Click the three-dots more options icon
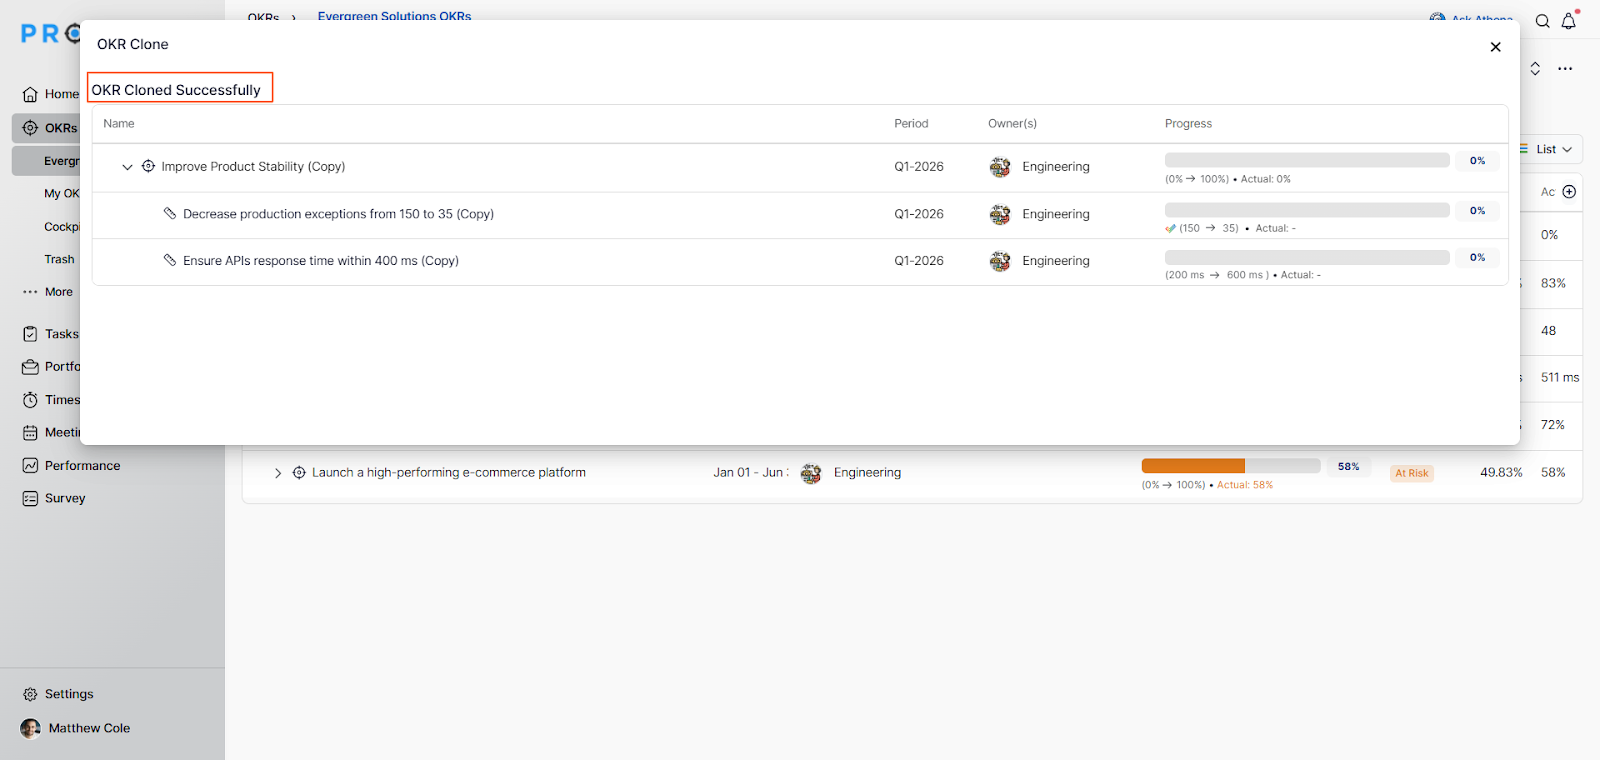This screenshot has width=1600, height=760. pyautogui.click(x=1565, y=69)
